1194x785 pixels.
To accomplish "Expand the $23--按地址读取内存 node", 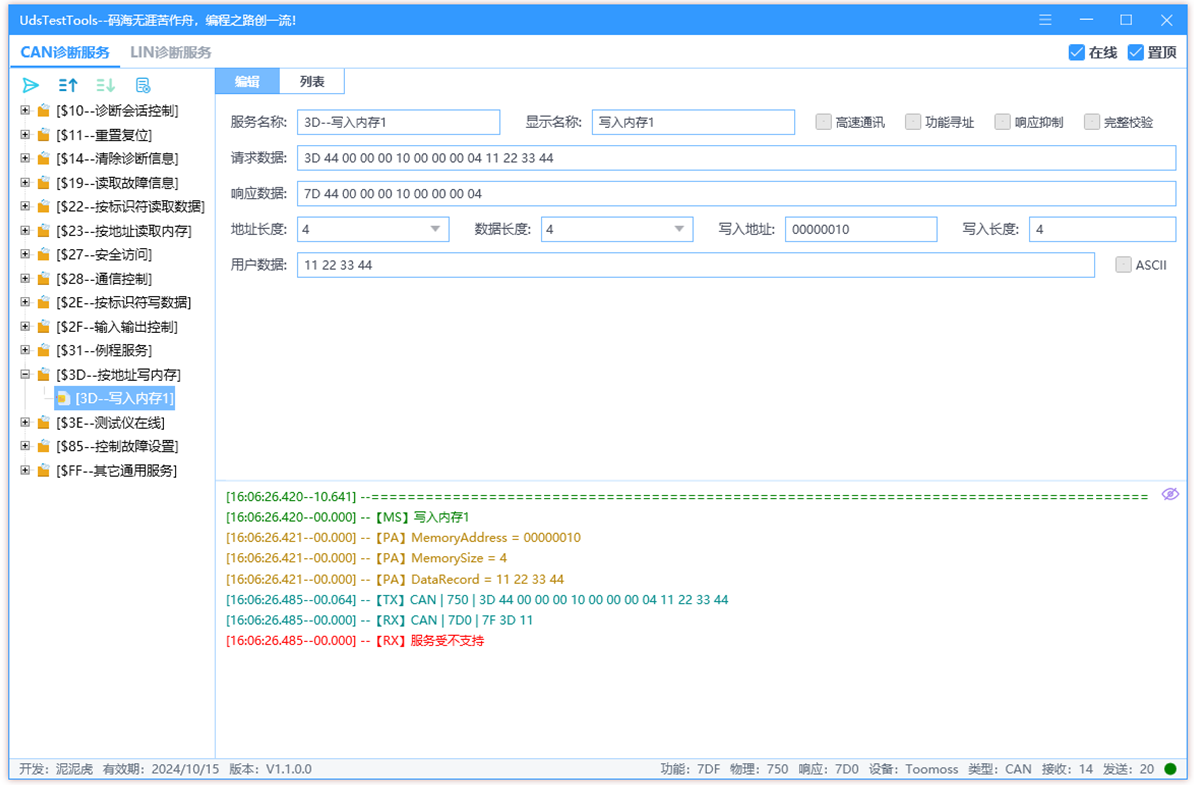I will click(25, 230).
